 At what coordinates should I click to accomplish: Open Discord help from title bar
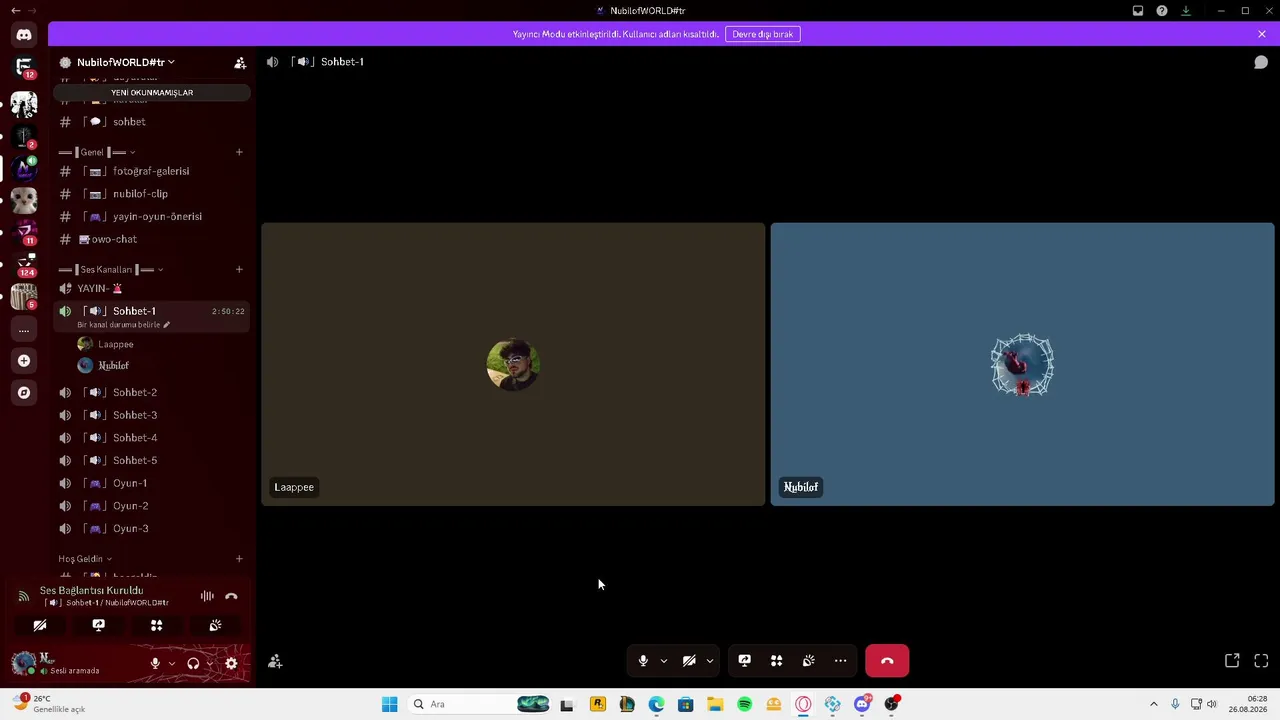[x=1162, y=11]
